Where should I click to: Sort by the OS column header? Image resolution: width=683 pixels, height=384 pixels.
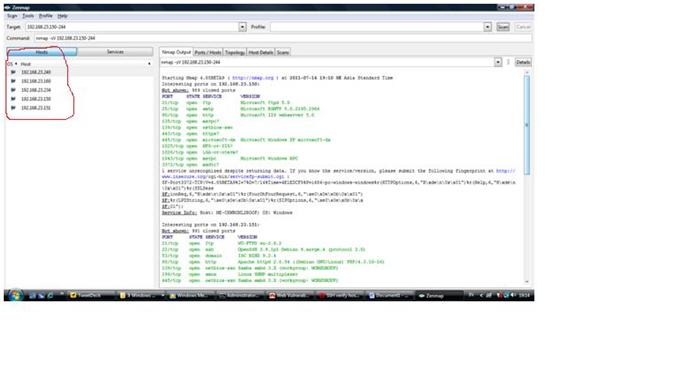(x=11, y=64)
